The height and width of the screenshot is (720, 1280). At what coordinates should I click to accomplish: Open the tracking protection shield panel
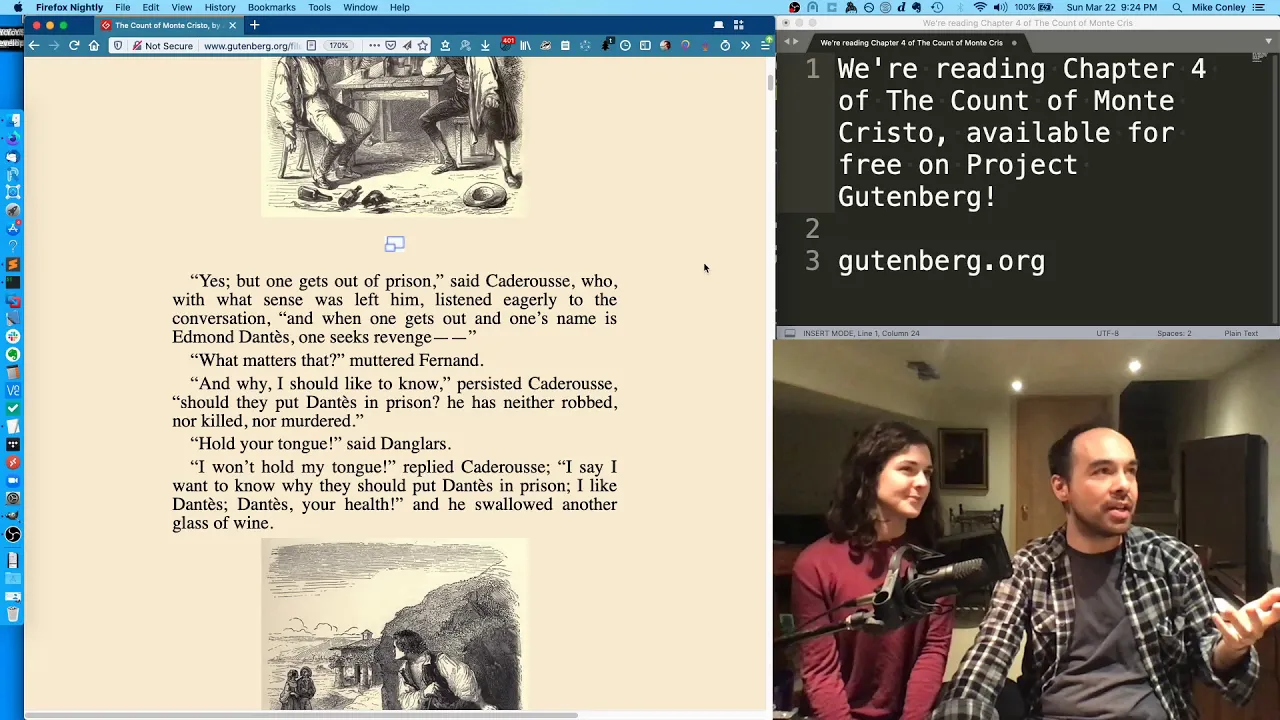click(118, 45)
